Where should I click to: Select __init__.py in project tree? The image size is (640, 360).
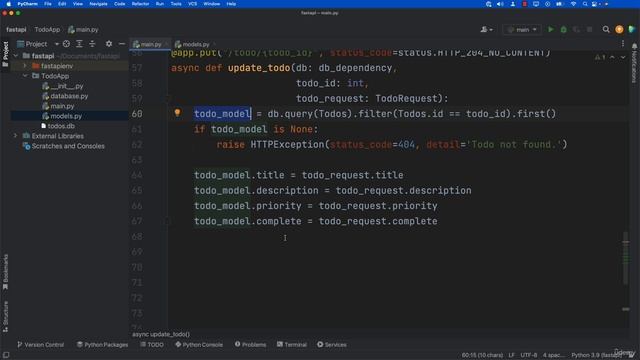tap(67, 86)
